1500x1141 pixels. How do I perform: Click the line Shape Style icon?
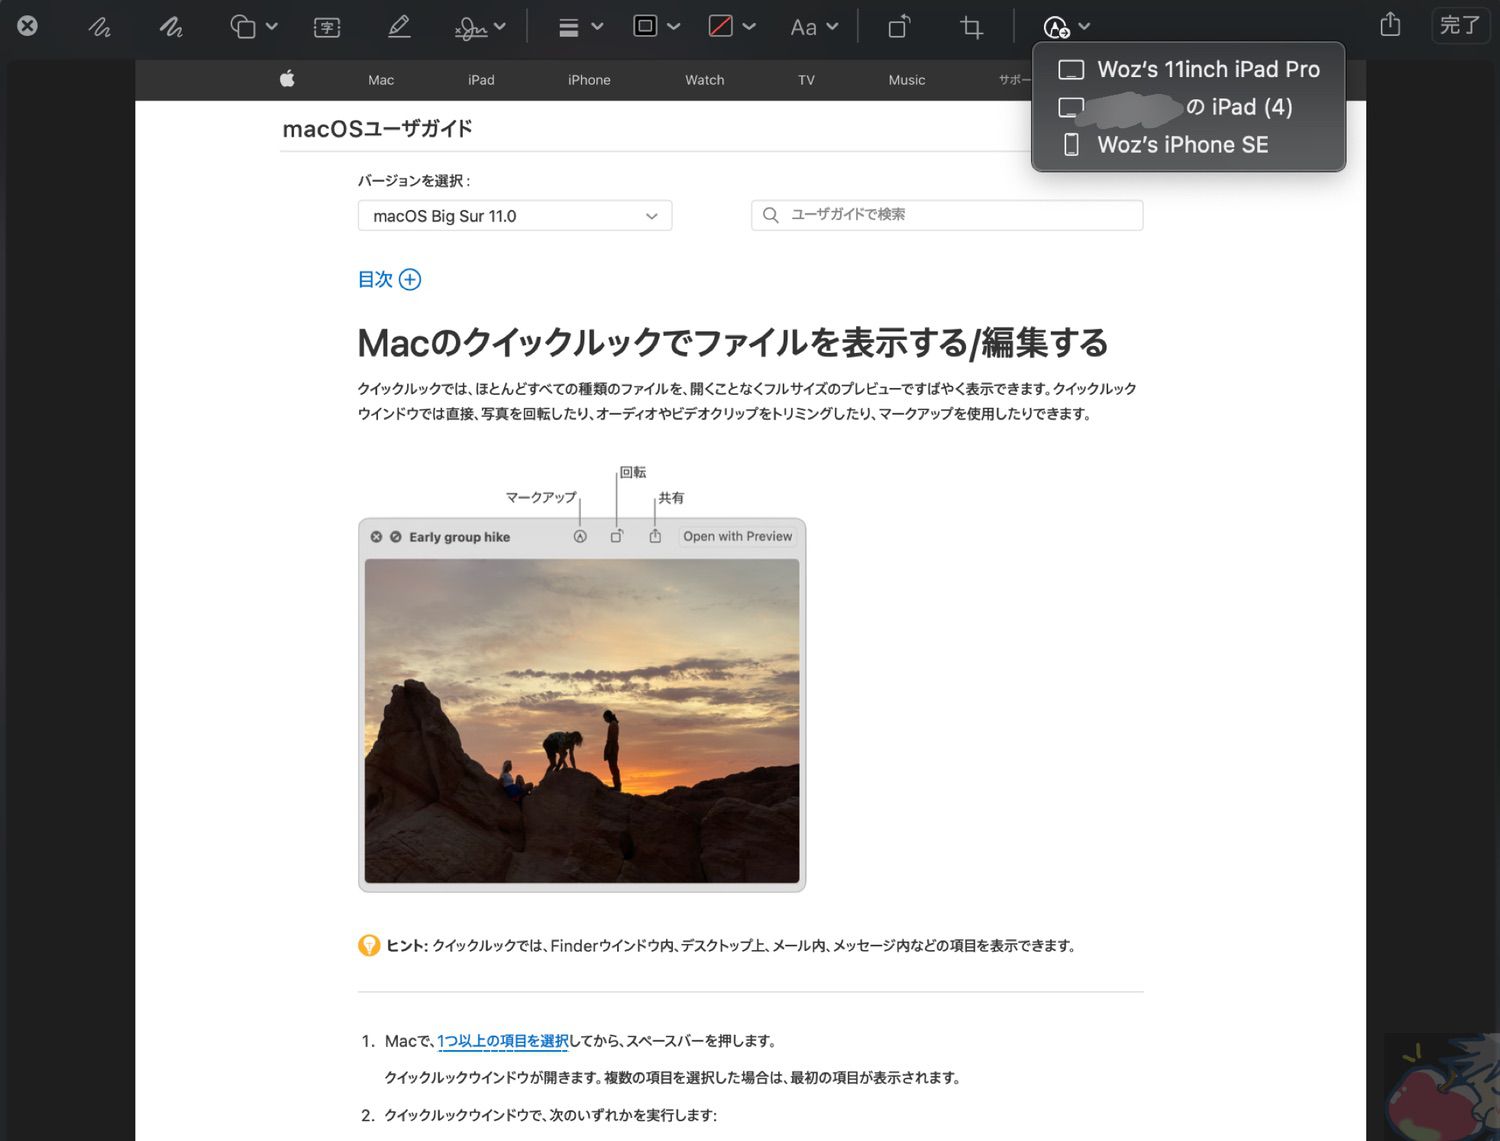(x=569, y=28)
